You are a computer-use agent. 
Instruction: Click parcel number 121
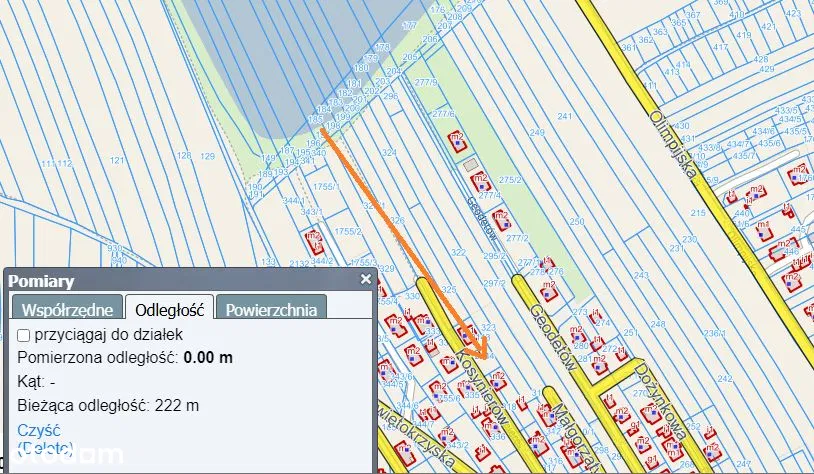(117, 160)
